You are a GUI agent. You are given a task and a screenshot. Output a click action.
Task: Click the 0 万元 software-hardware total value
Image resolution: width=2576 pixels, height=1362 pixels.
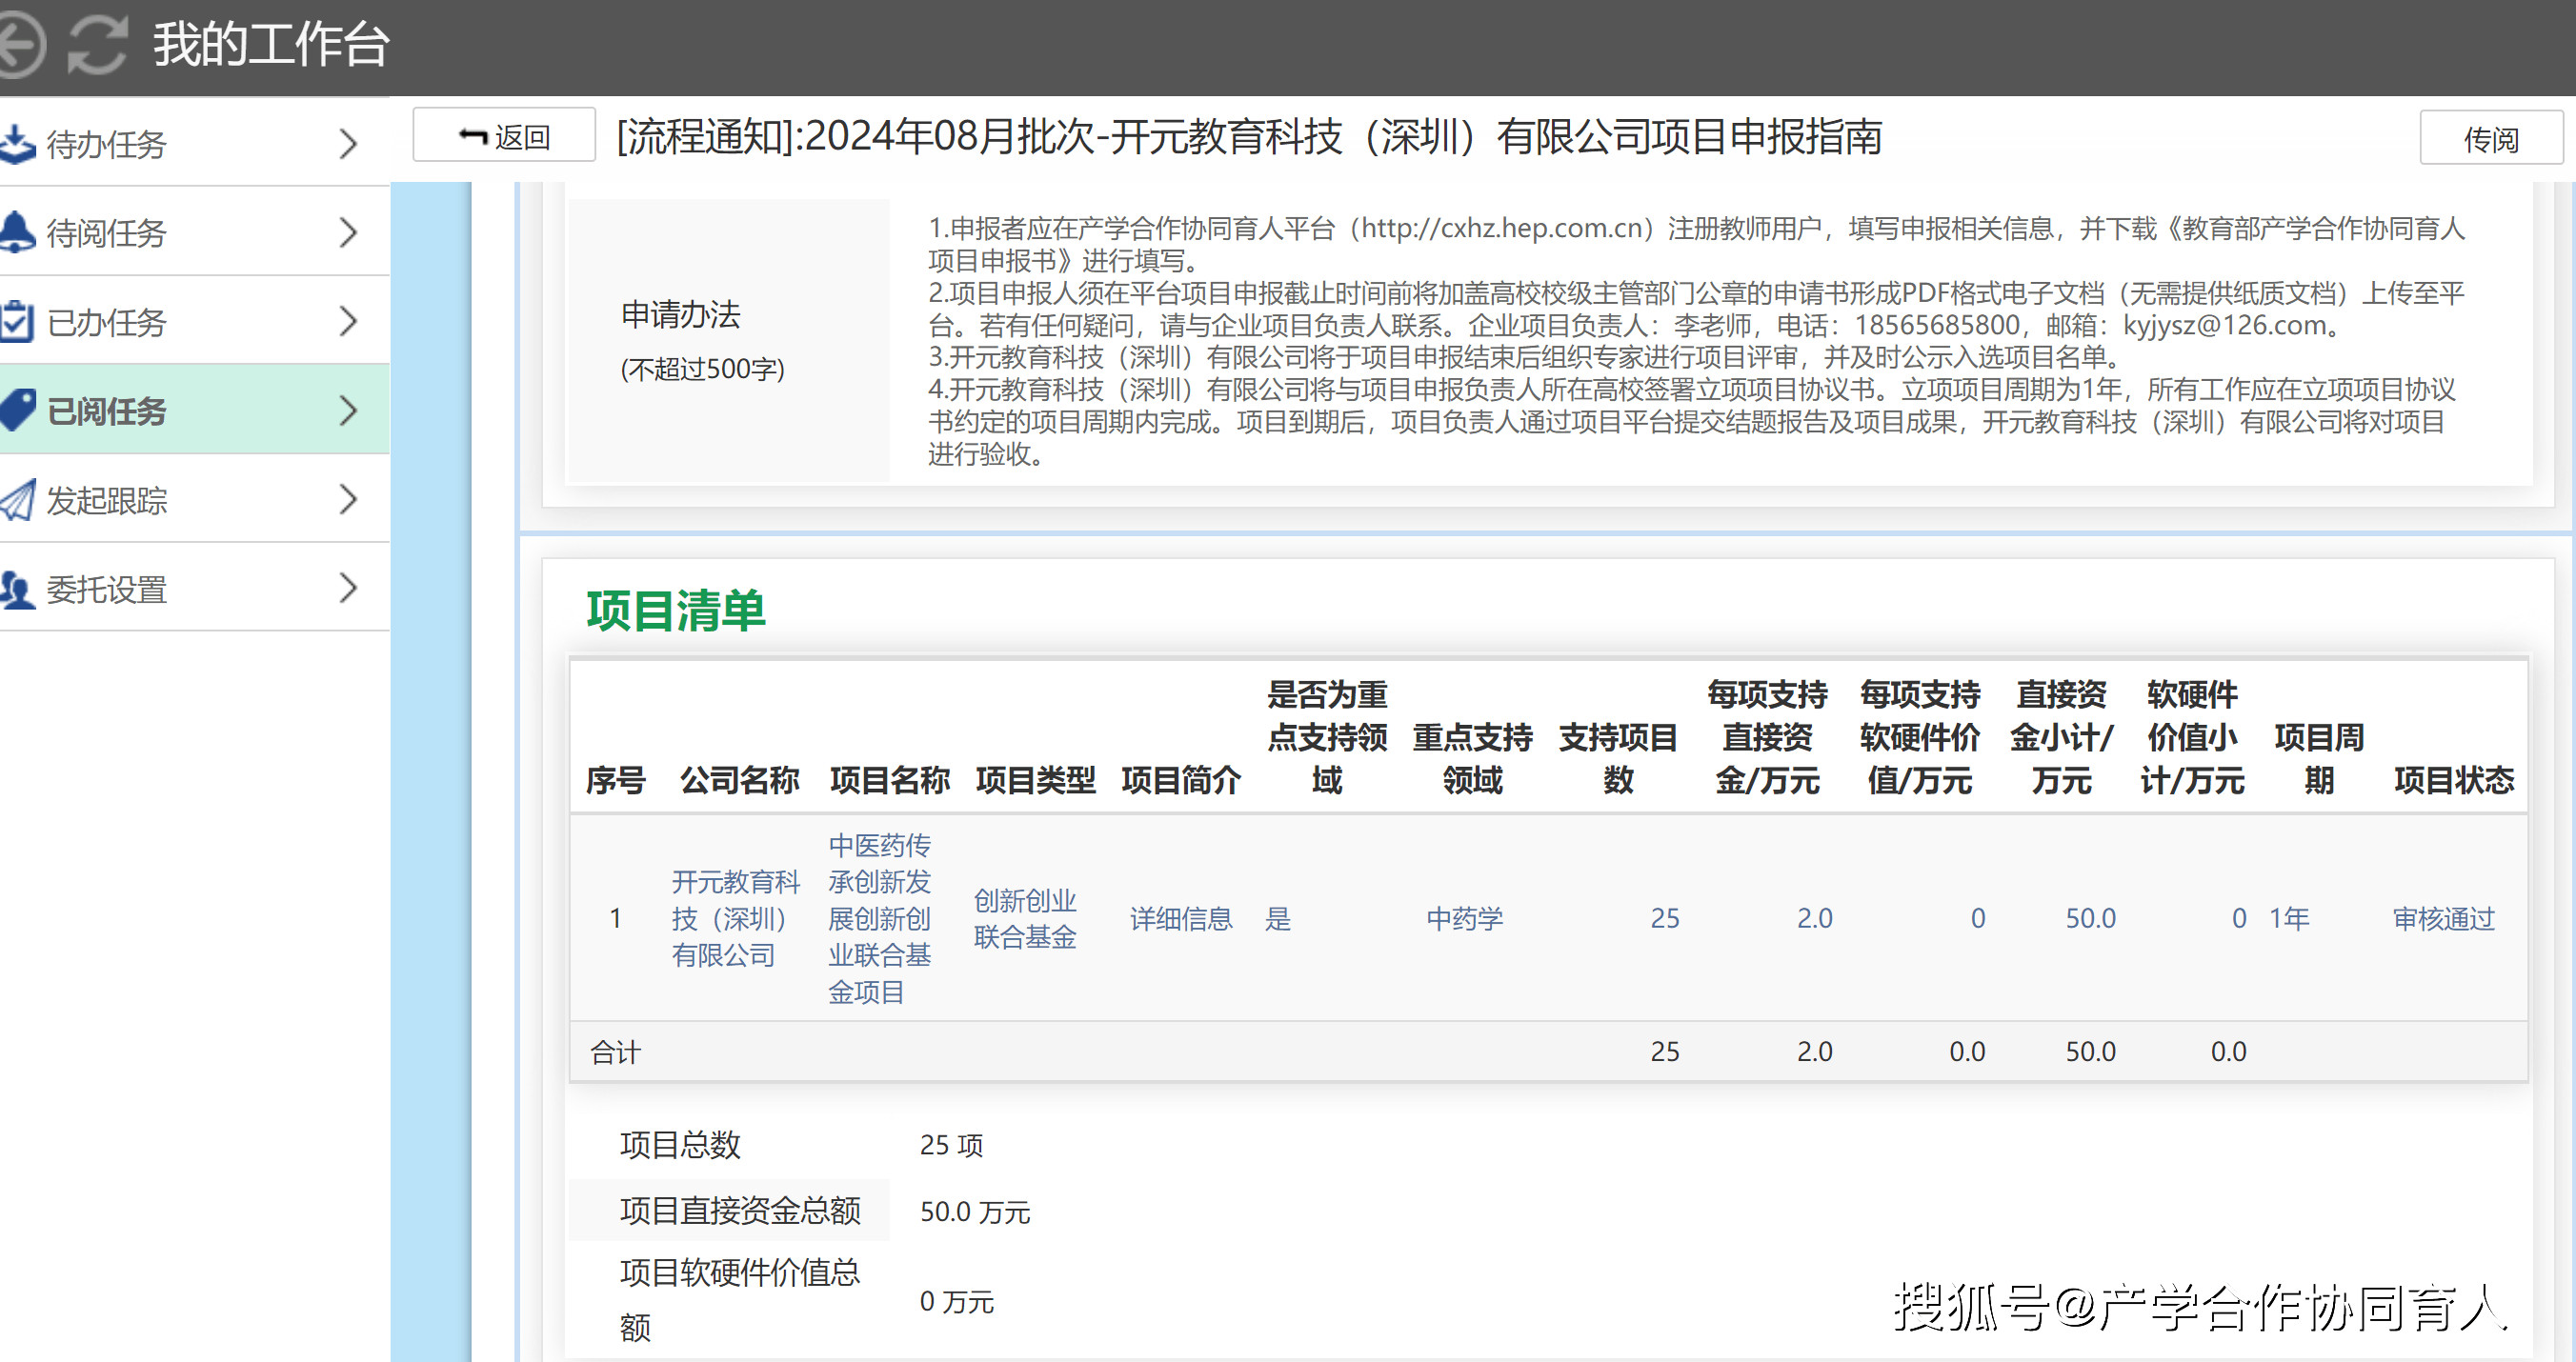957,1301
